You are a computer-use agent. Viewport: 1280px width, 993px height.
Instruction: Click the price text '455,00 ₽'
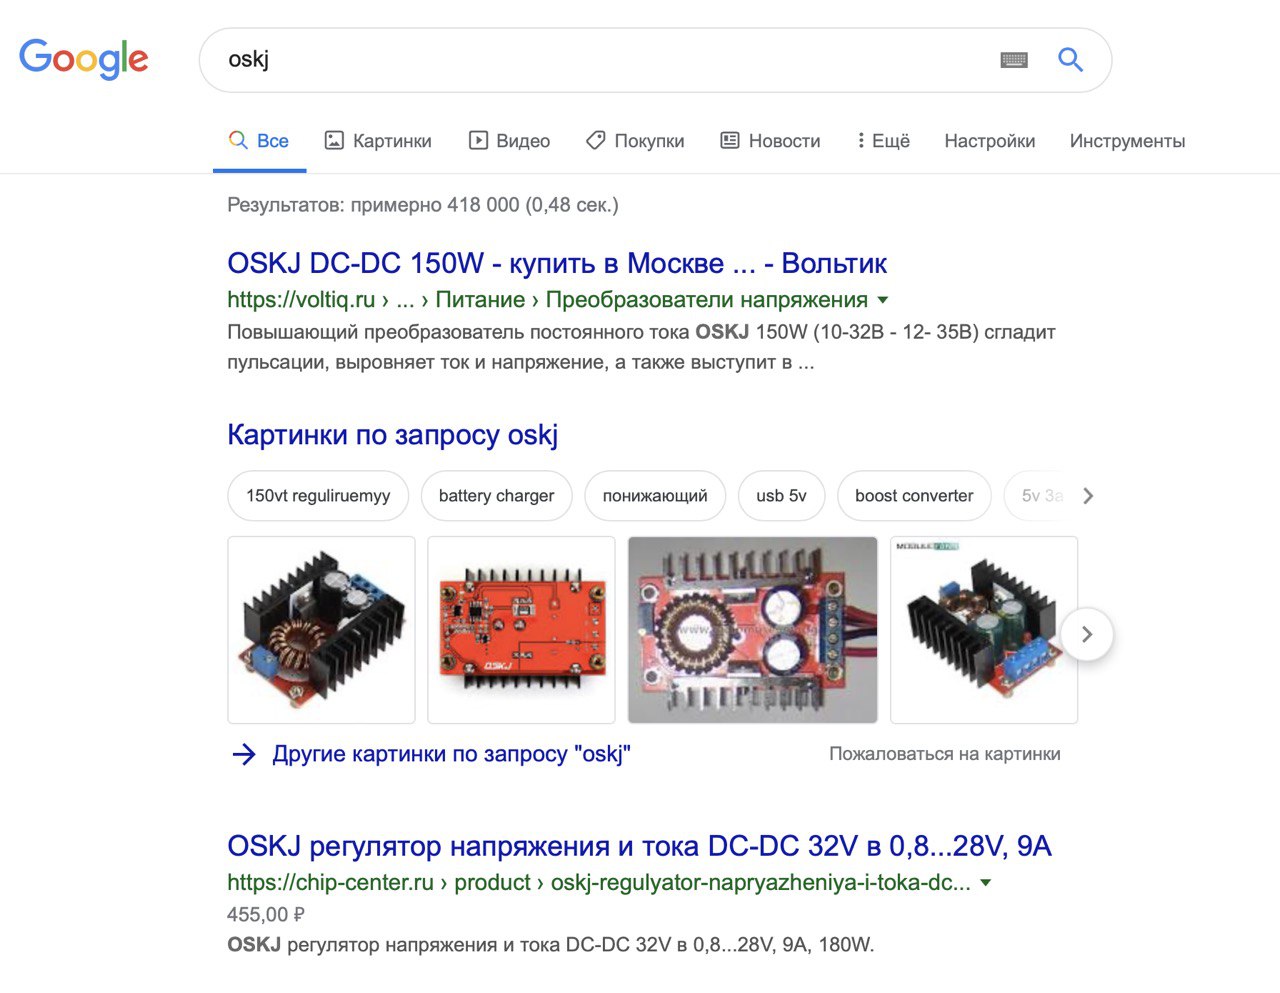266,915
